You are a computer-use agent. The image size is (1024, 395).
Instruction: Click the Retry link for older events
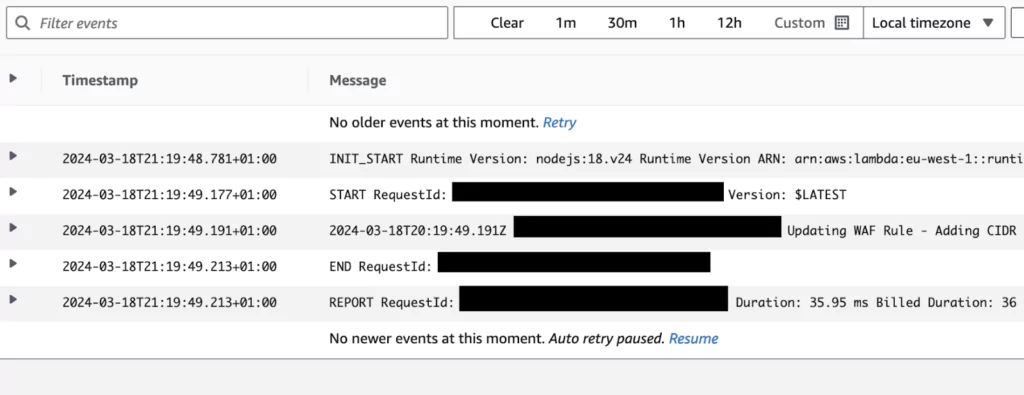pos(560,122)
